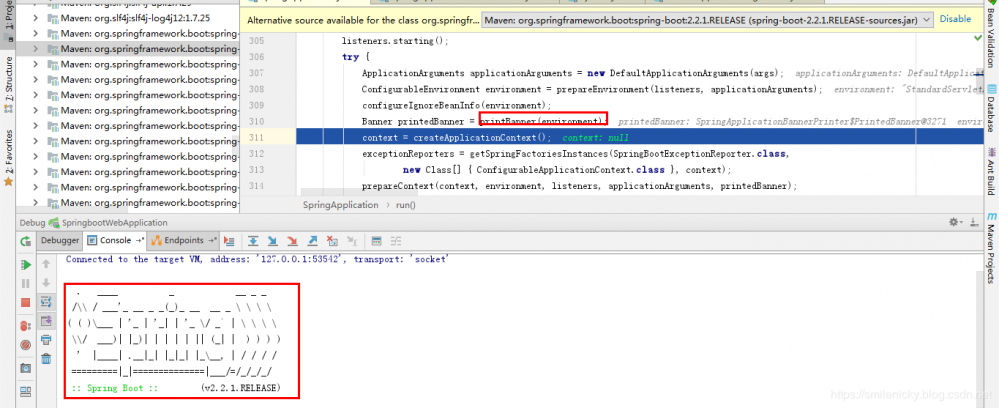999x408 pixels.
Task: Click 'Connected to the target VM' console line
Action: pyautogui.click(x=257, y=259)
